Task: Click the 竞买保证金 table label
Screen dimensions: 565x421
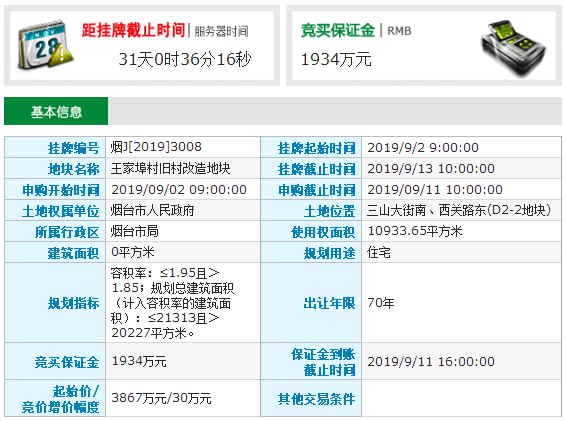Action: (67, 362)
